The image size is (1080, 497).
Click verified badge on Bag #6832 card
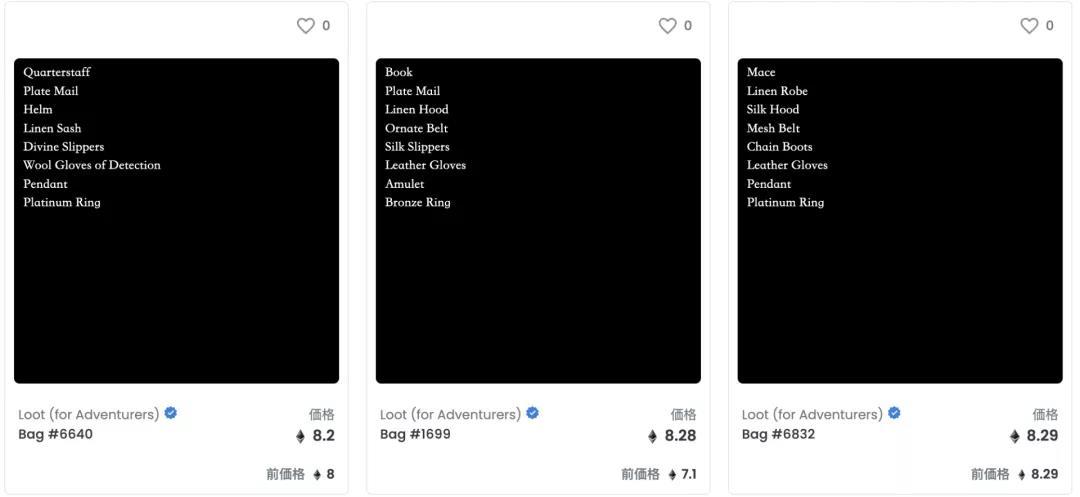[x=894, y=413]
